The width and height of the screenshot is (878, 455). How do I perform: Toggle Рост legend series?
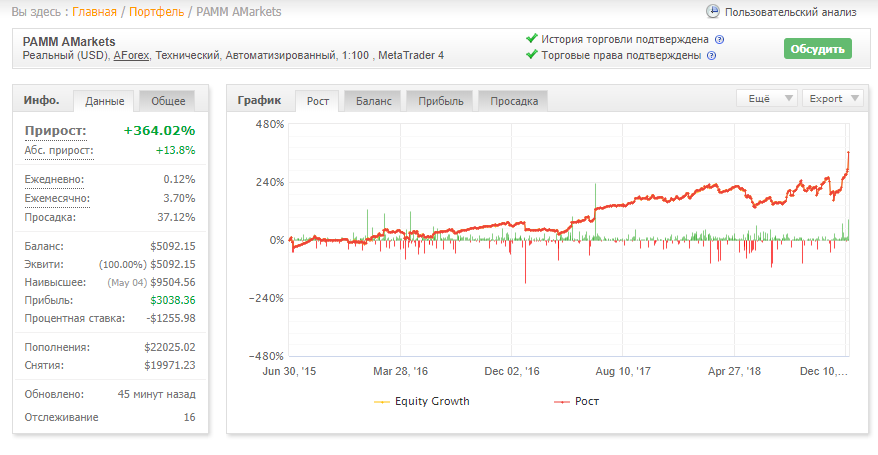click(576, 401)
